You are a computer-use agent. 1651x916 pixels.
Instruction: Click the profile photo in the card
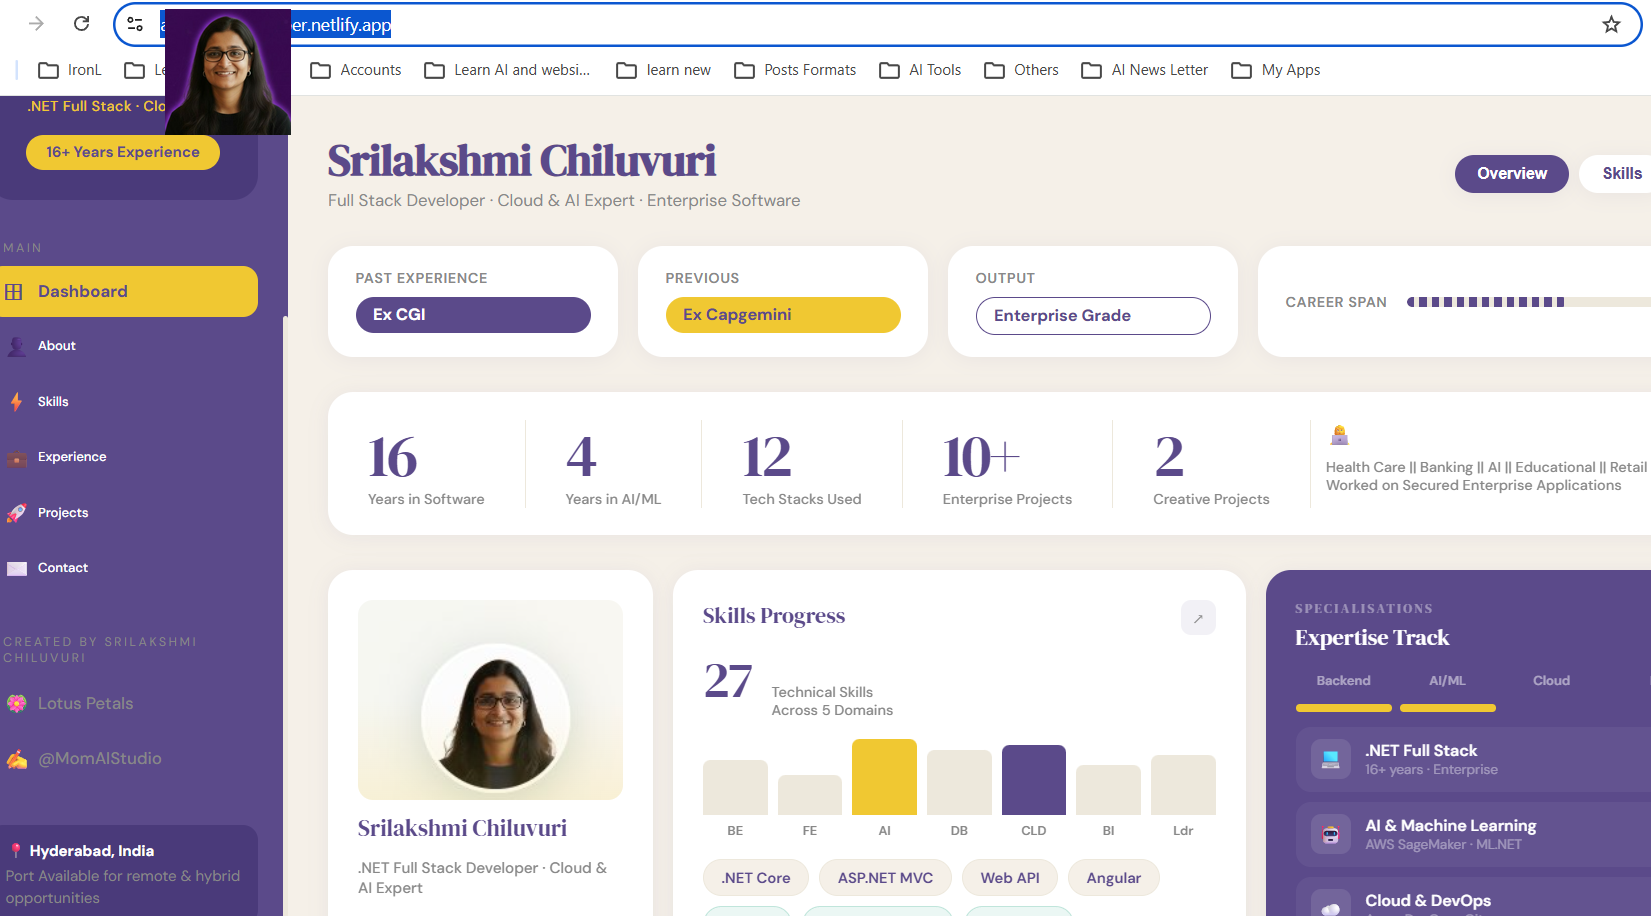(x=495, y=717)
